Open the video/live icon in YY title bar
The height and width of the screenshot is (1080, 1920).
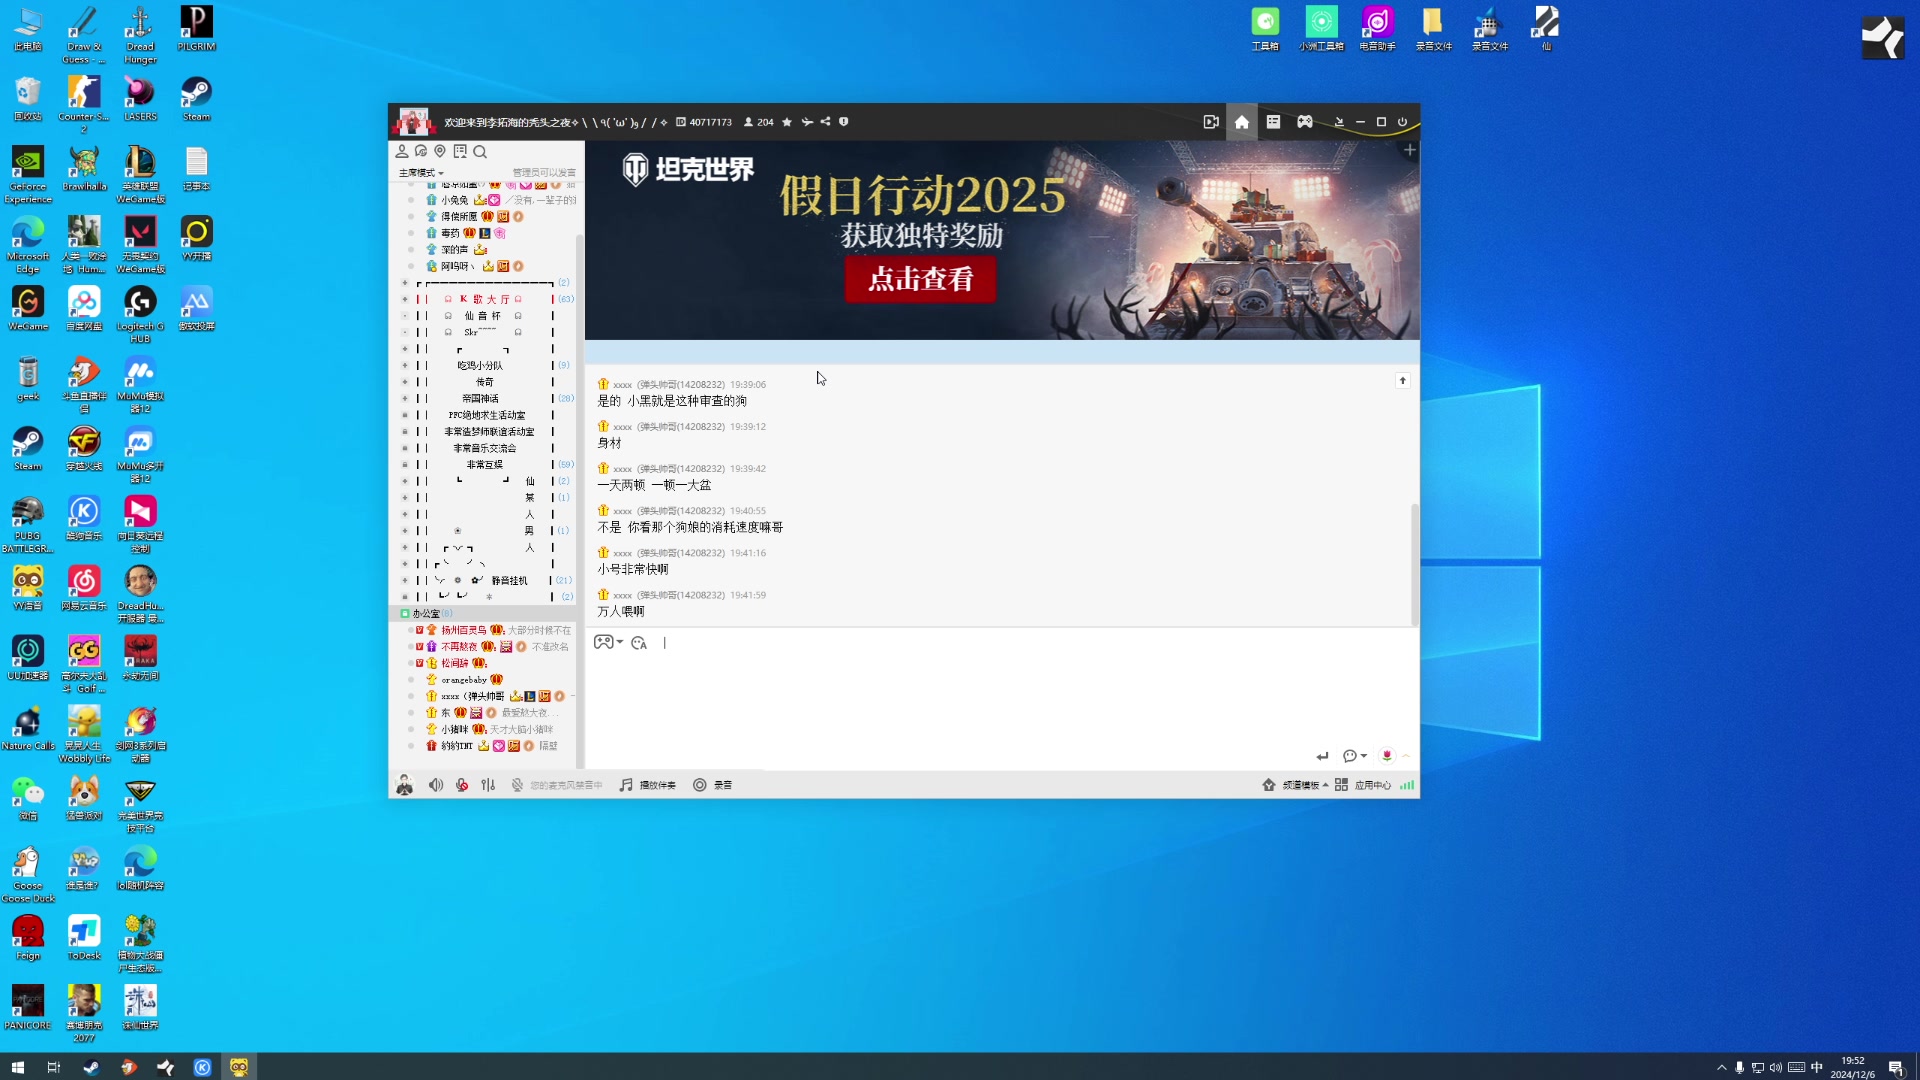(1211, 122)
